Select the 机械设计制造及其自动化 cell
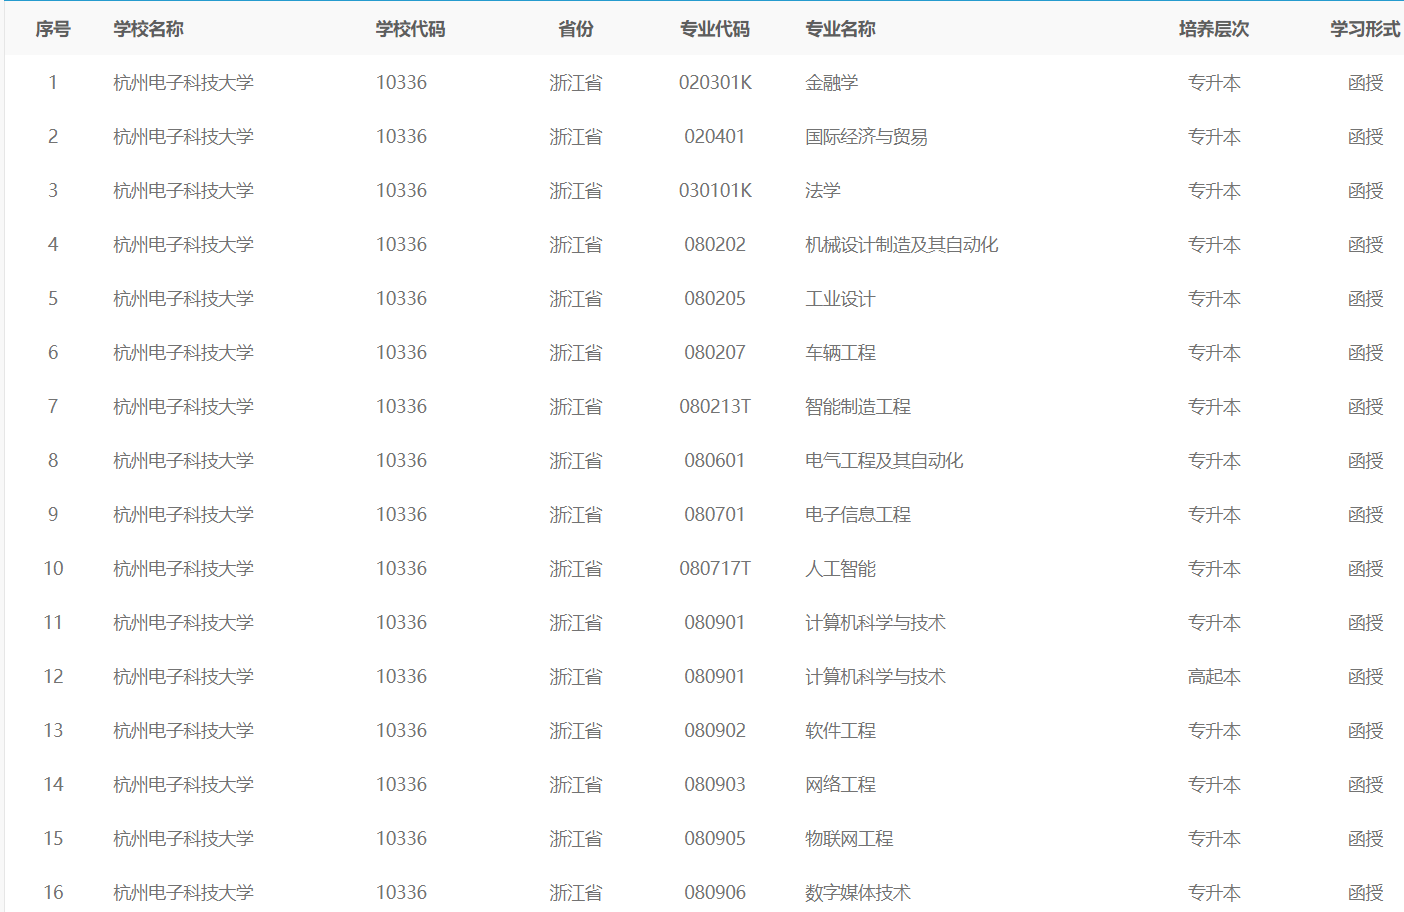This screenshot has height=912, width=1404. 902,245
